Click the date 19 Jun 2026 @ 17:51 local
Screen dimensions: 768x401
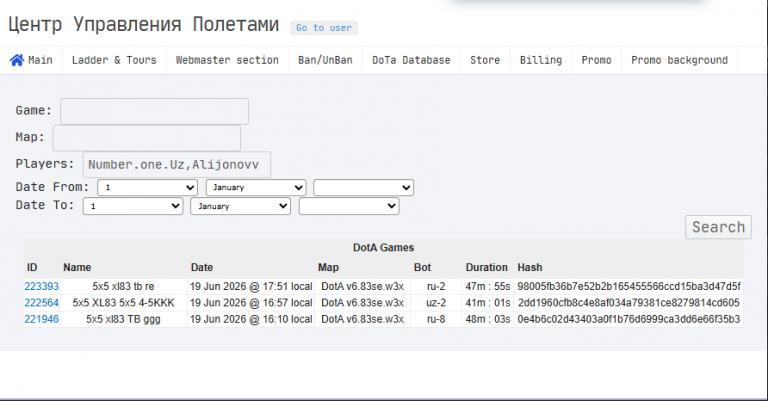[x=251, y=286]
